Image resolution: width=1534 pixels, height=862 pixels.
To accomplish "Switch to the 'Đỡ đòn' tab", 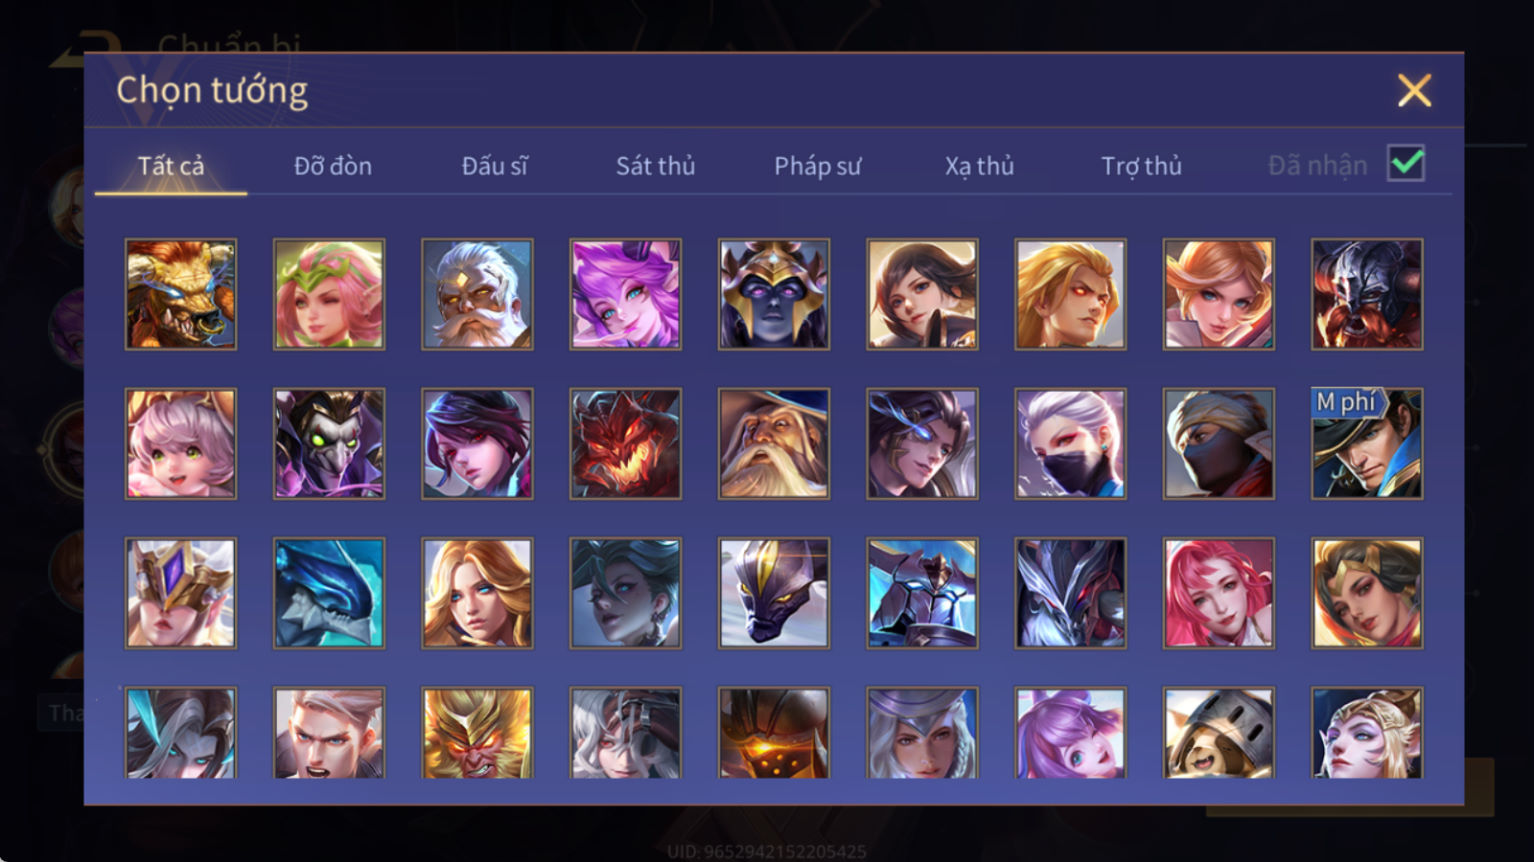I will click(x=333, y=166).
